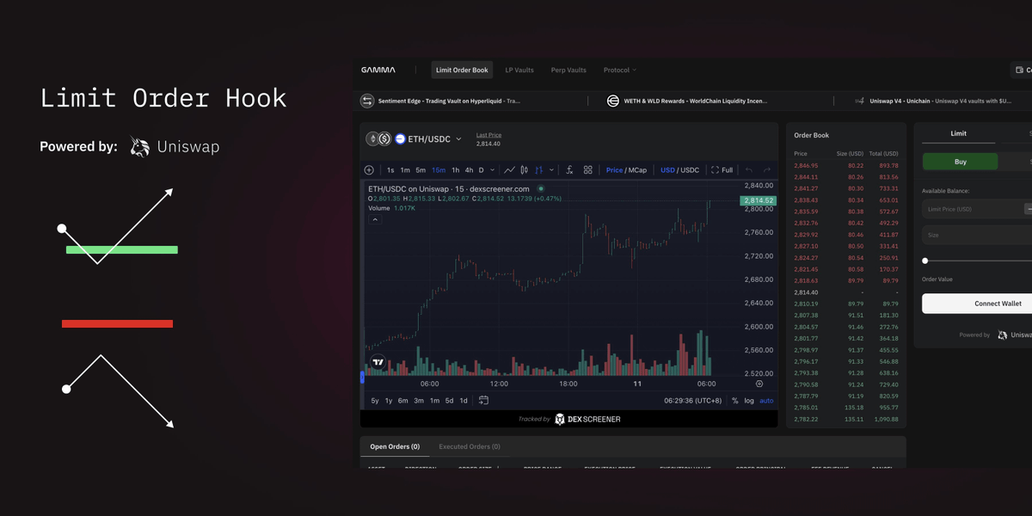Click the 2,846.95 ask price row
Viewport: 1032px width, 516px height.
coord(846,165)
